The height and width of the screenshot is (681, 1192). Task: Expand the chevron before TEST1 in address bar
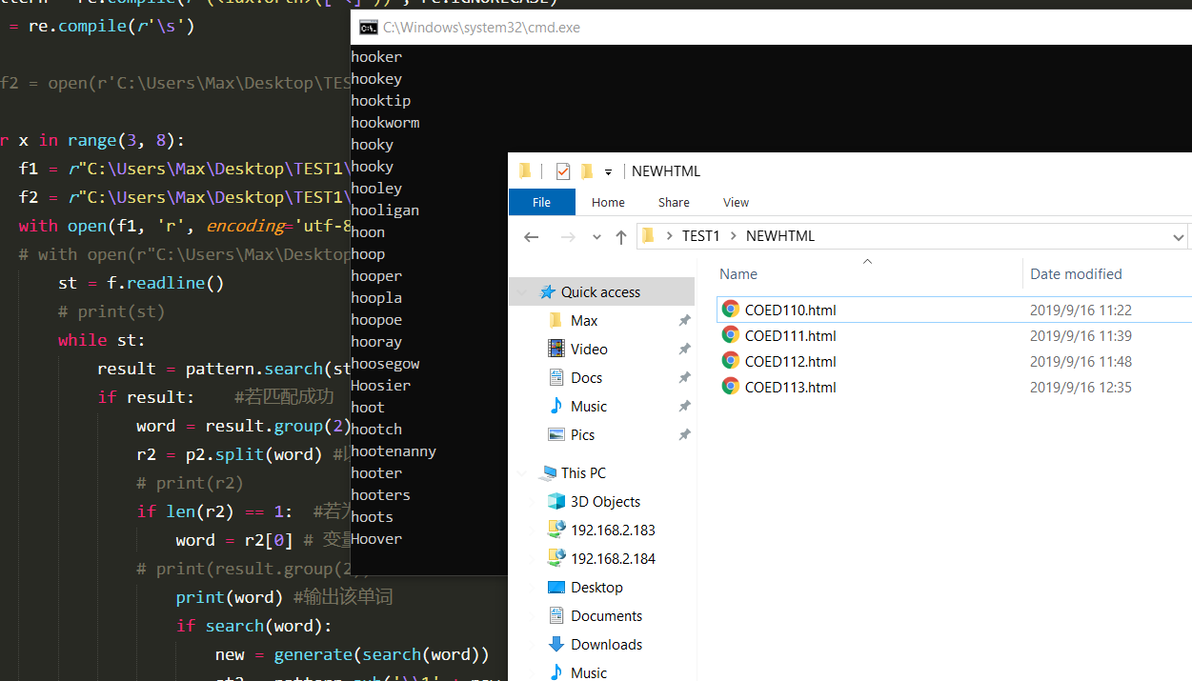click(x=669, y=236)
